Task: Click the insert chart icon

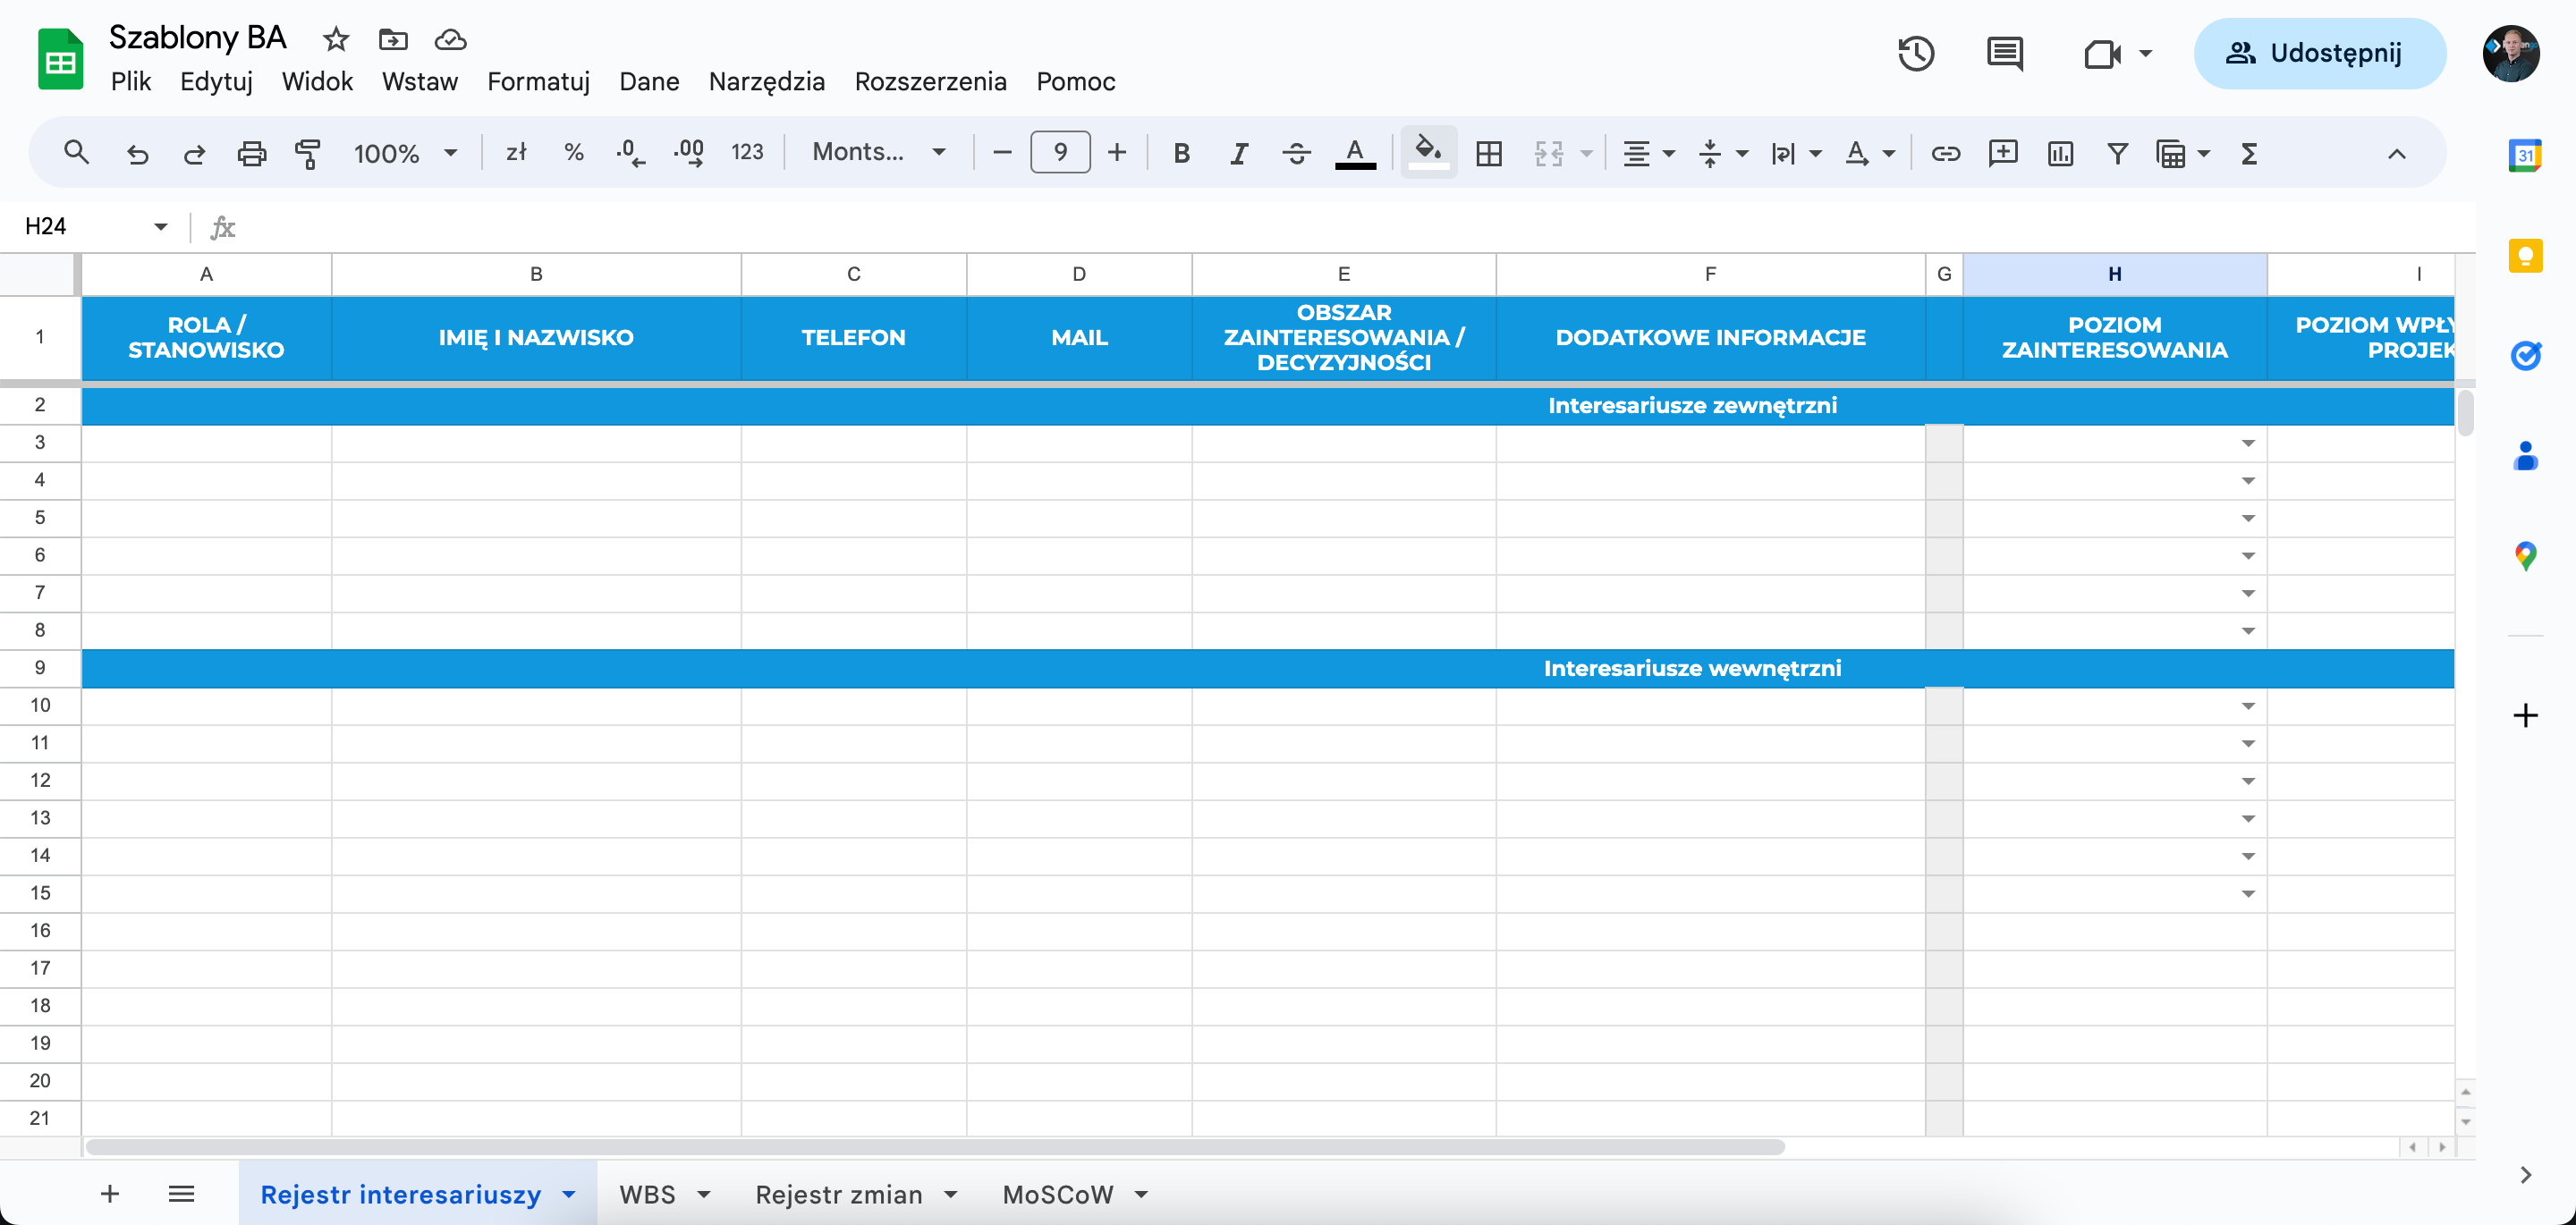Action: [x=2060, y=153]
